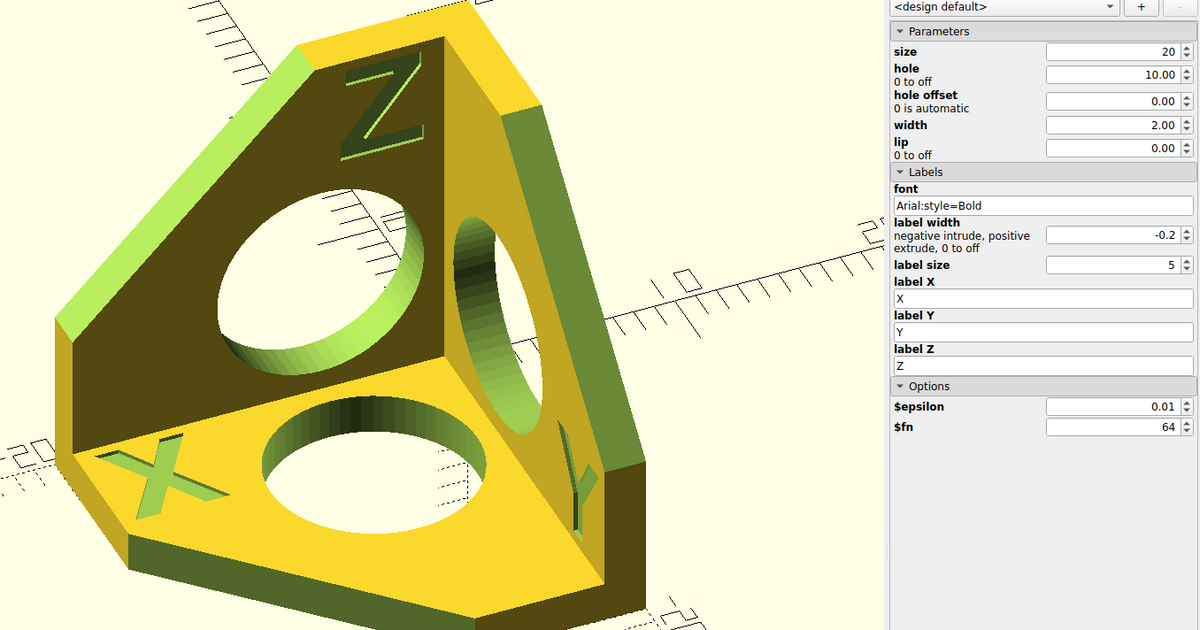Viewport: 1200px width, 630px height.
Task: Increase the size parameter with its up arrow
Action: click(x=1186, y=48)
